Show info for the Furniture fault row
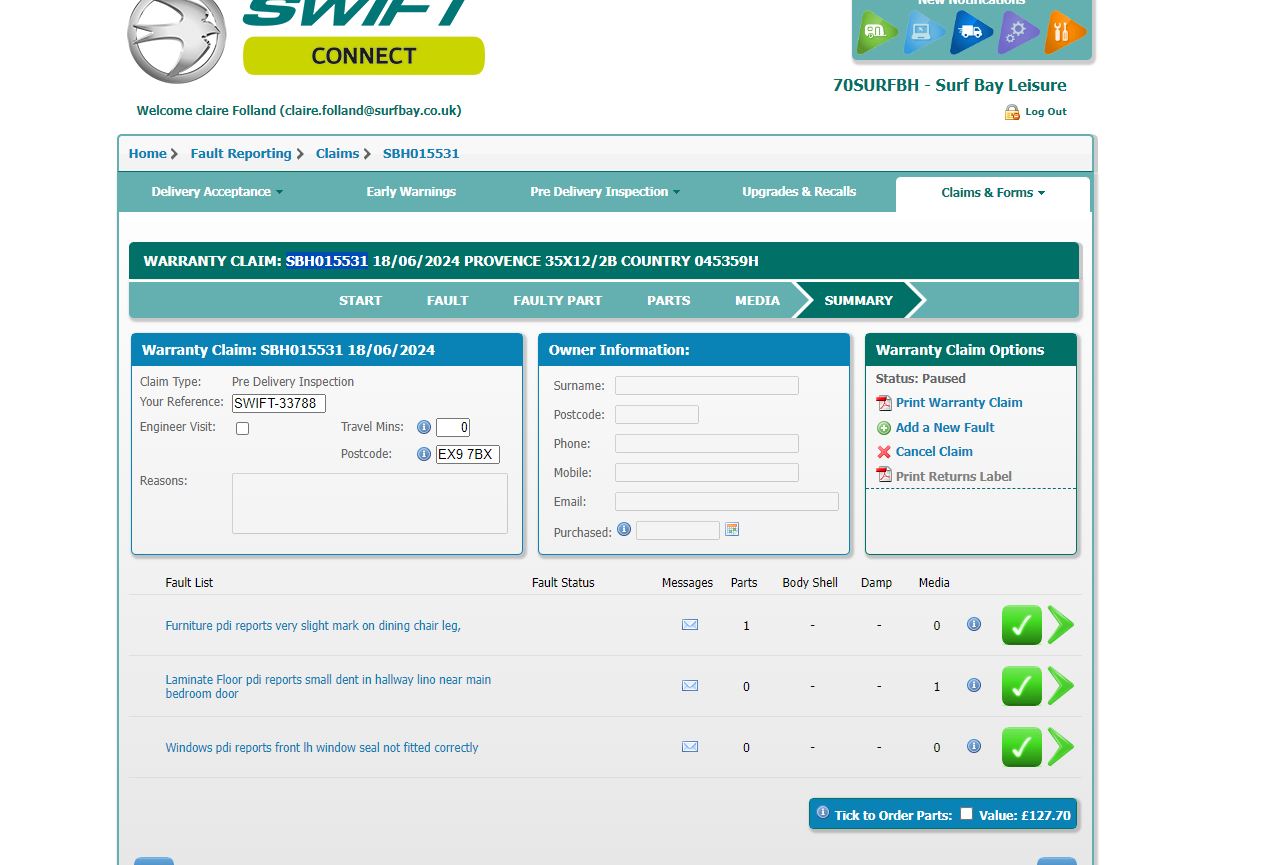 point(974,625)
